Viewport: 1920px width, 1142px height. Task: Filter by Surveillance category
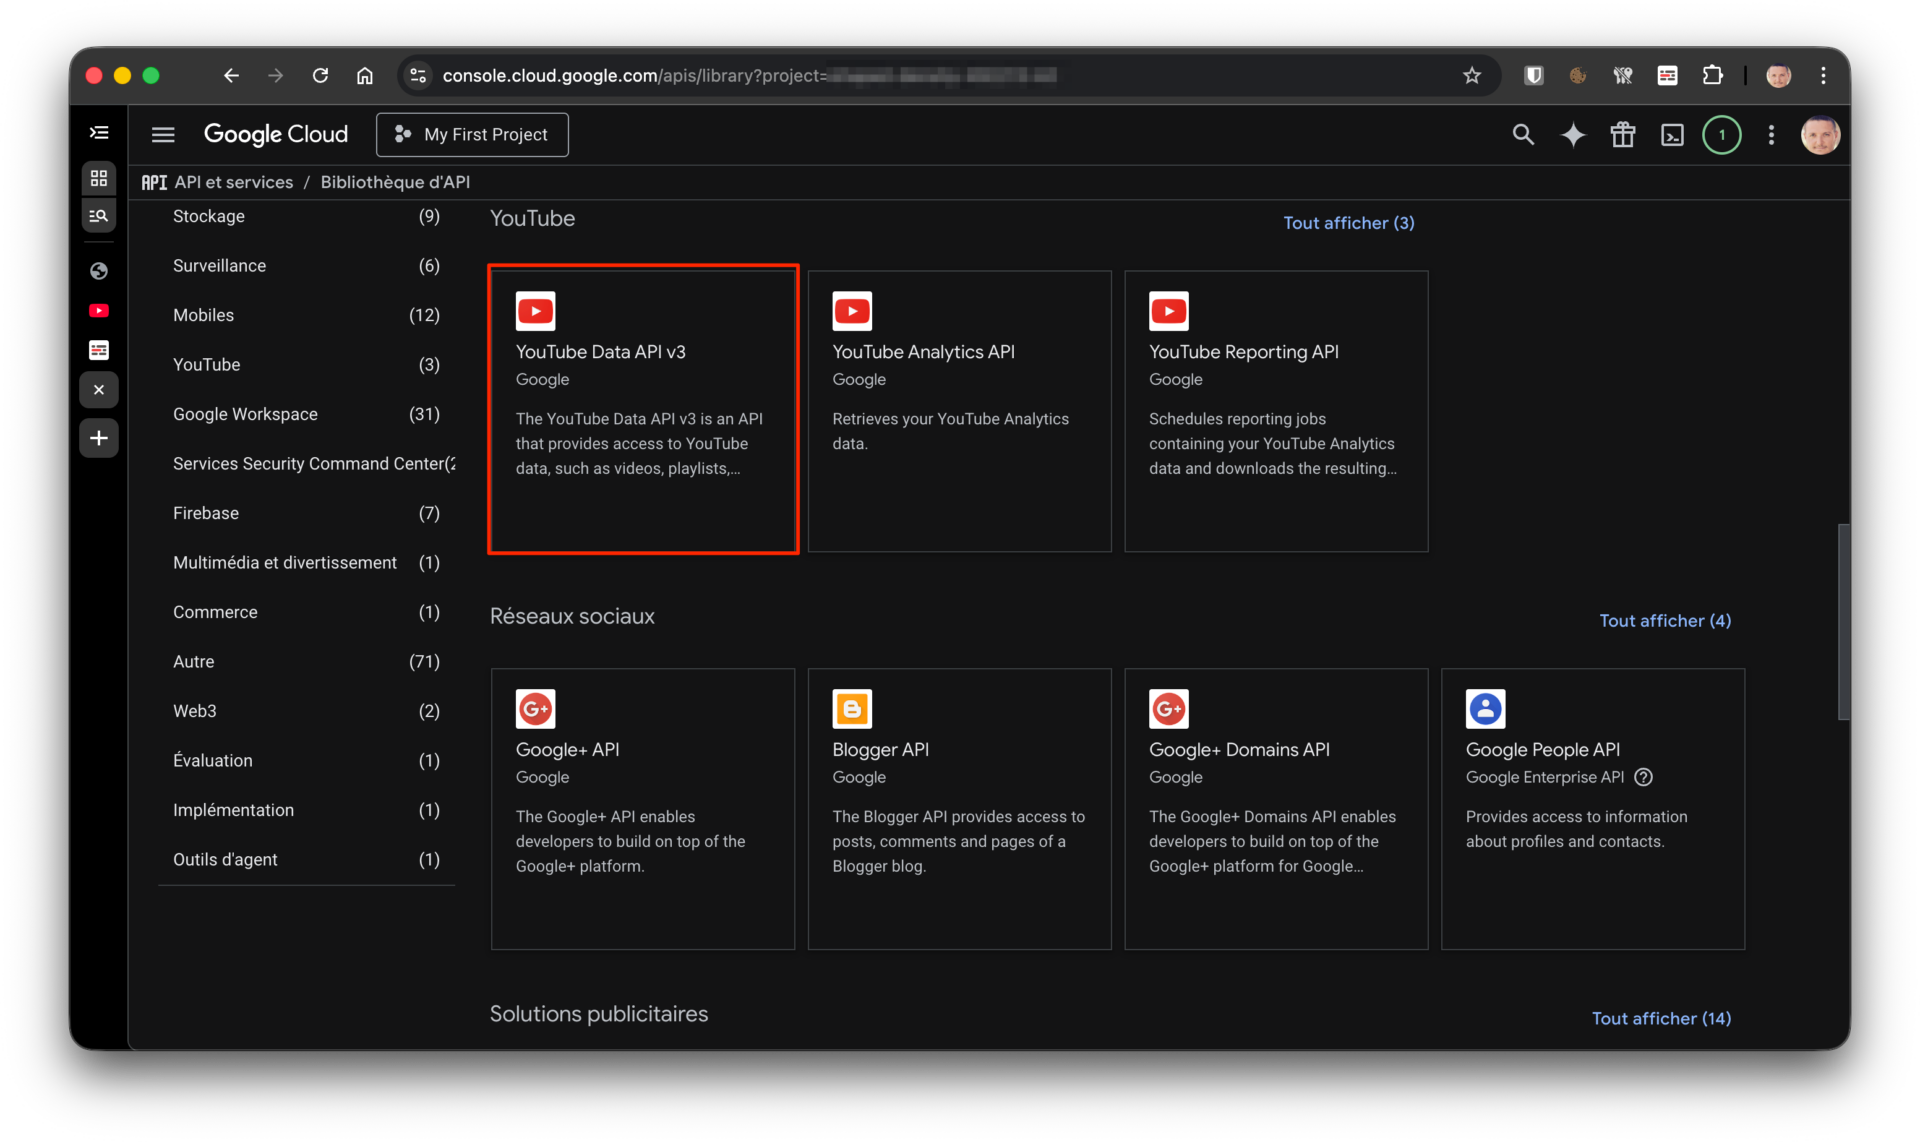[306, 266]
